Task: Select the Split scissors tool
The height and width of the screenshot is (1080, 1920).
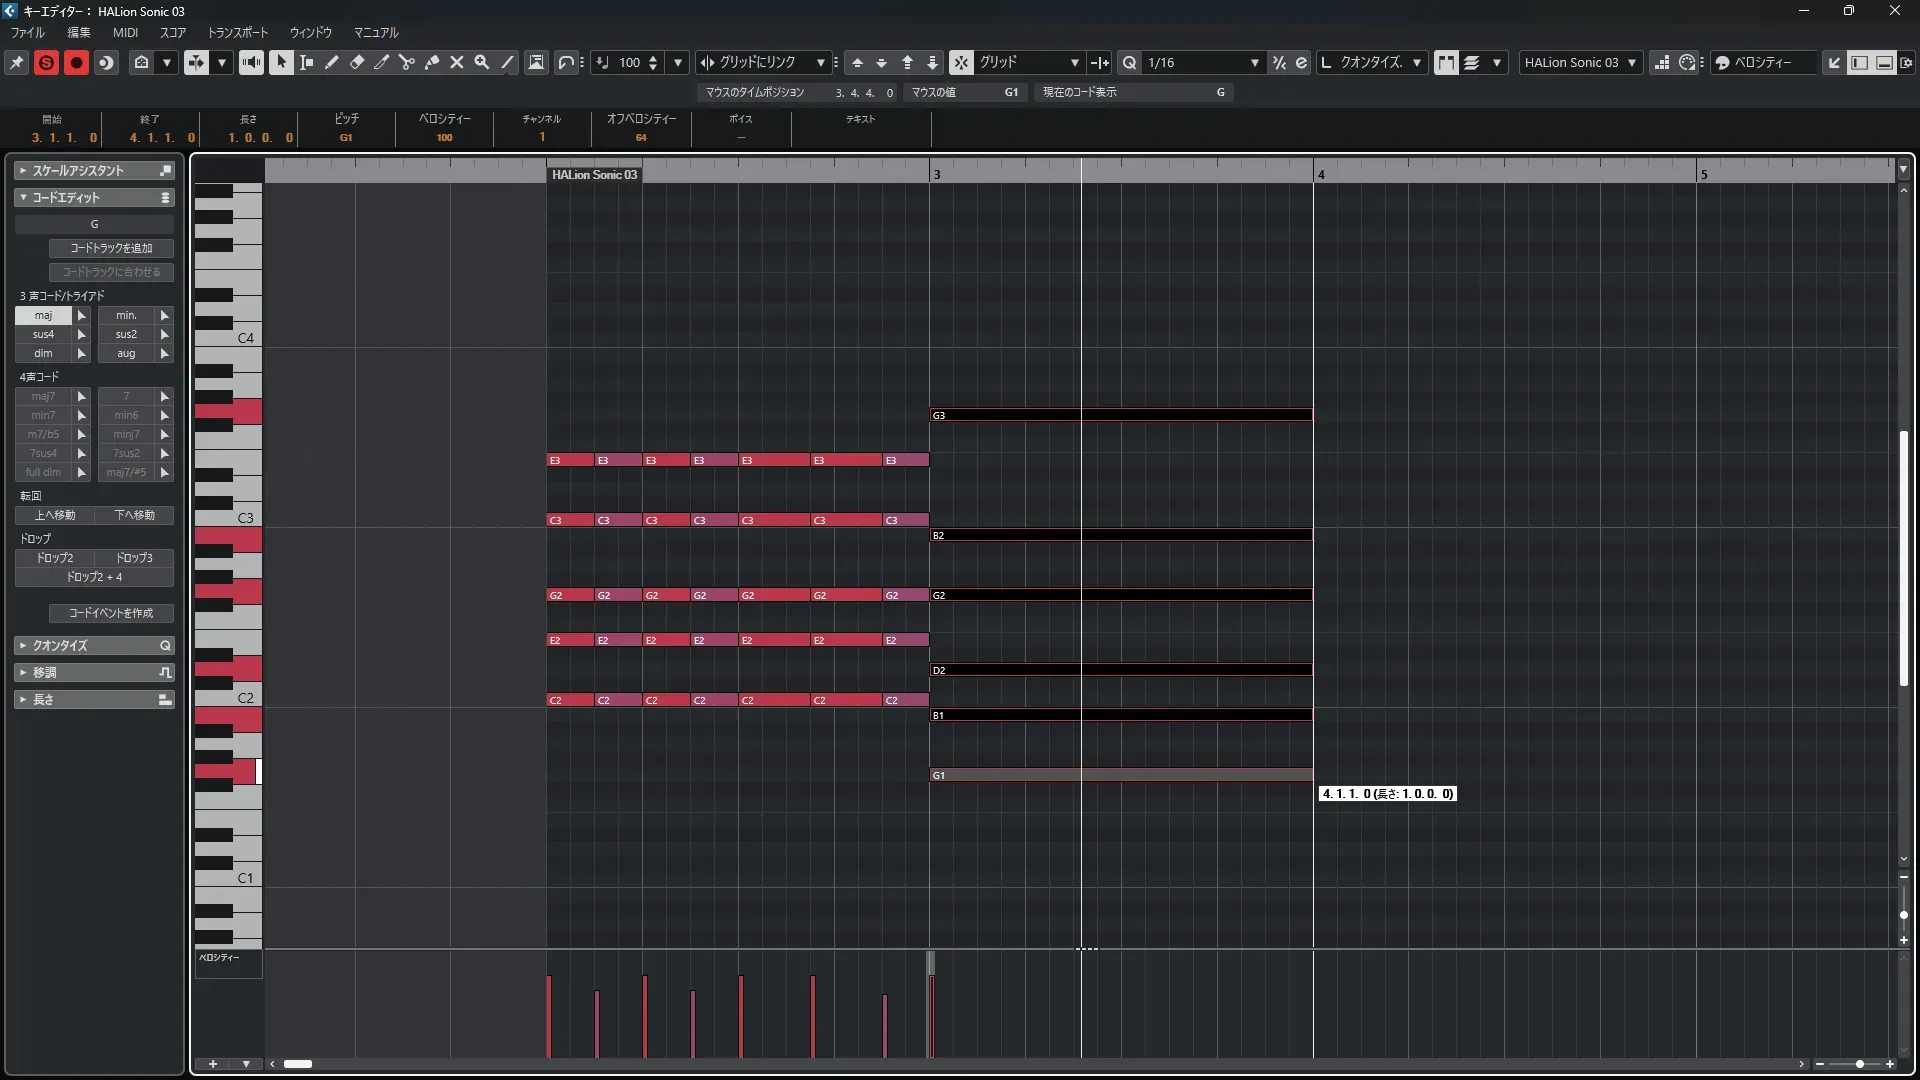Action: click(x=407, y=62)
